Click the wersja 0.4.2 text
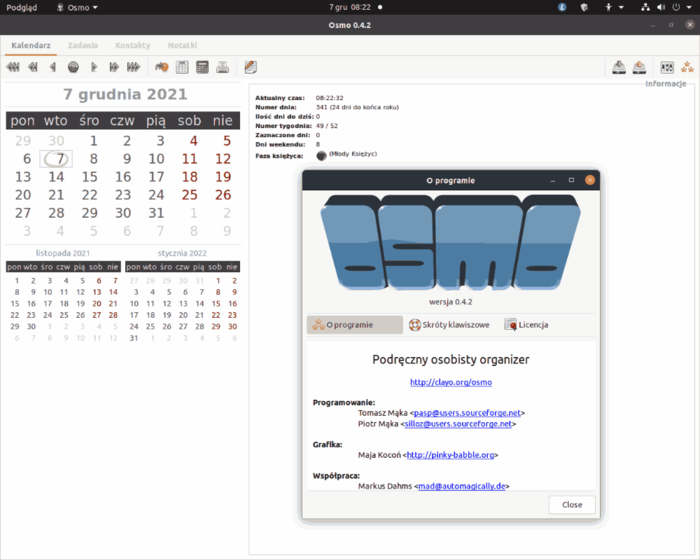 tap(450, 302)
